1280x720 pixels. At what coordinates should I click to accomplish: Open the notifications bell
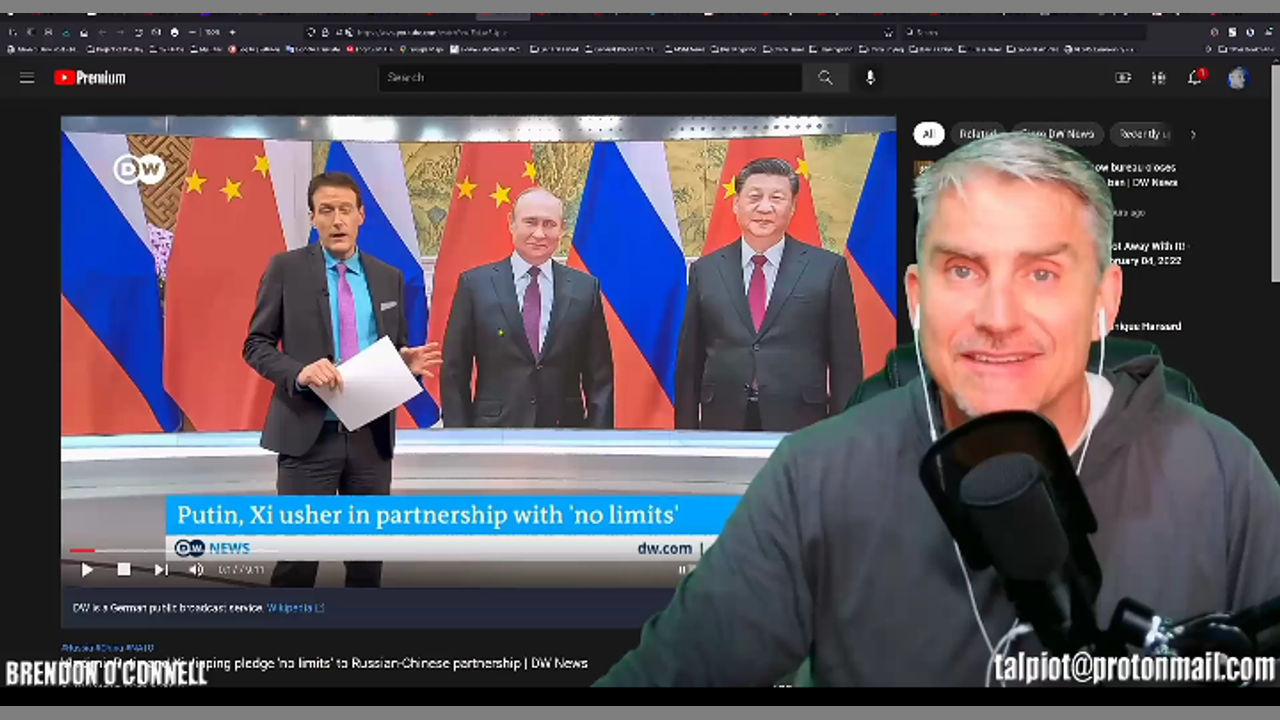coord(1194,78)
